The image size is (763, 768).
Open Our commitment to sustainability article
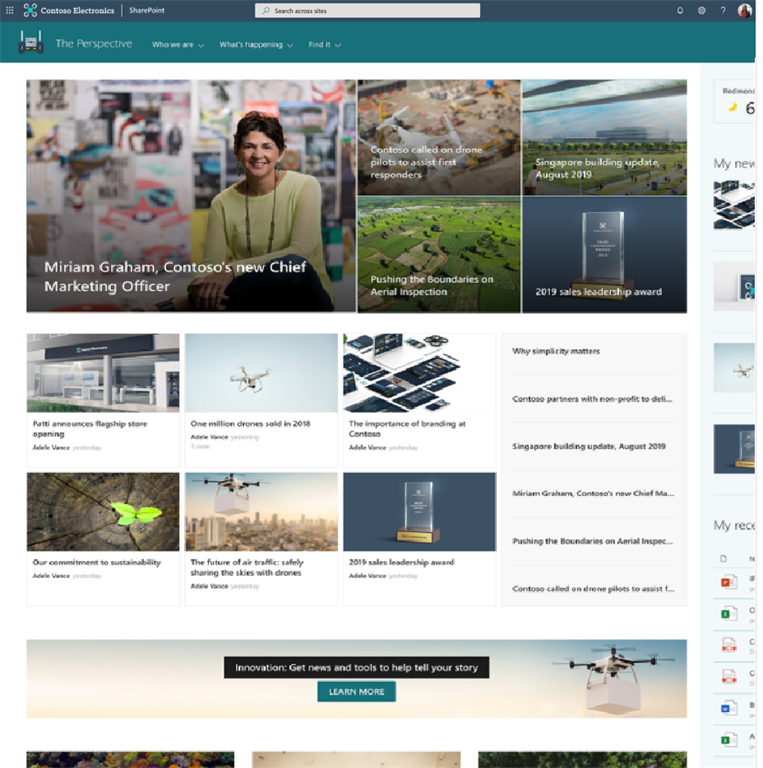96,562
